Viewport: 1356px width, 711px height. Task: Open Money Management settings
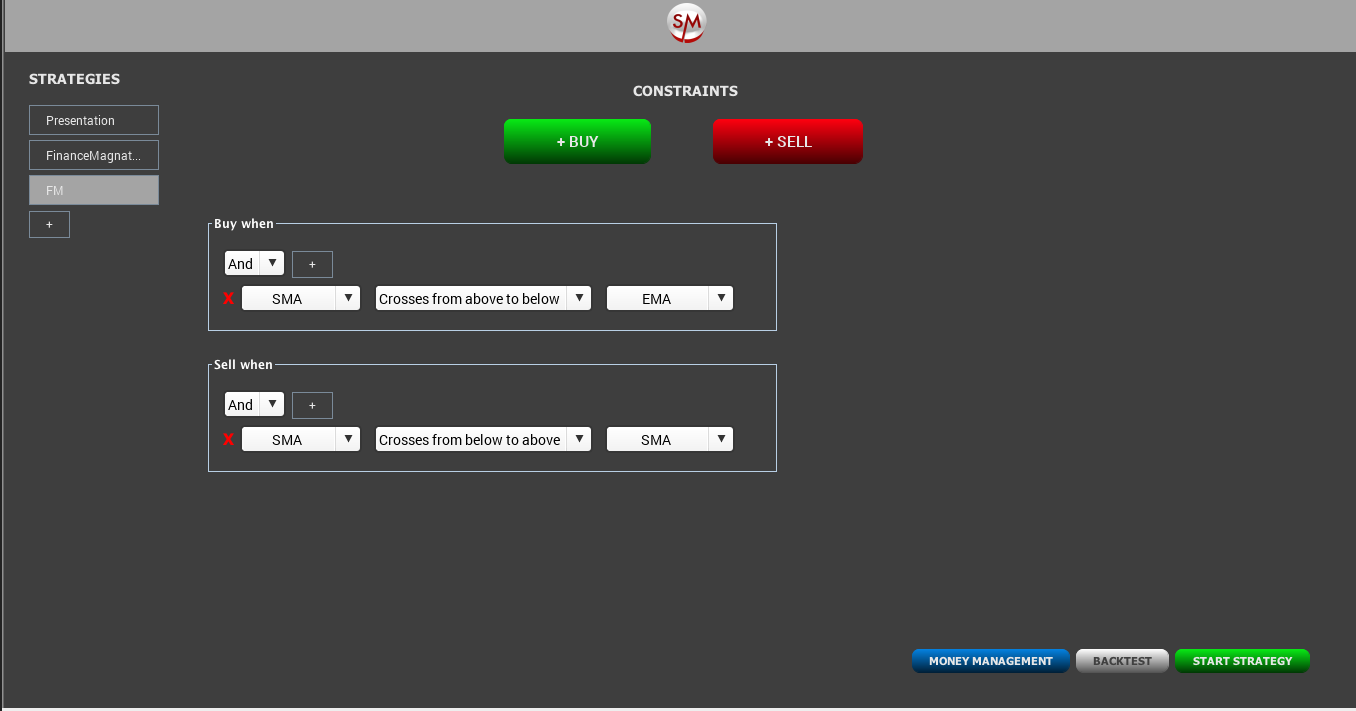pyautogui.click(x=990, y=661)
